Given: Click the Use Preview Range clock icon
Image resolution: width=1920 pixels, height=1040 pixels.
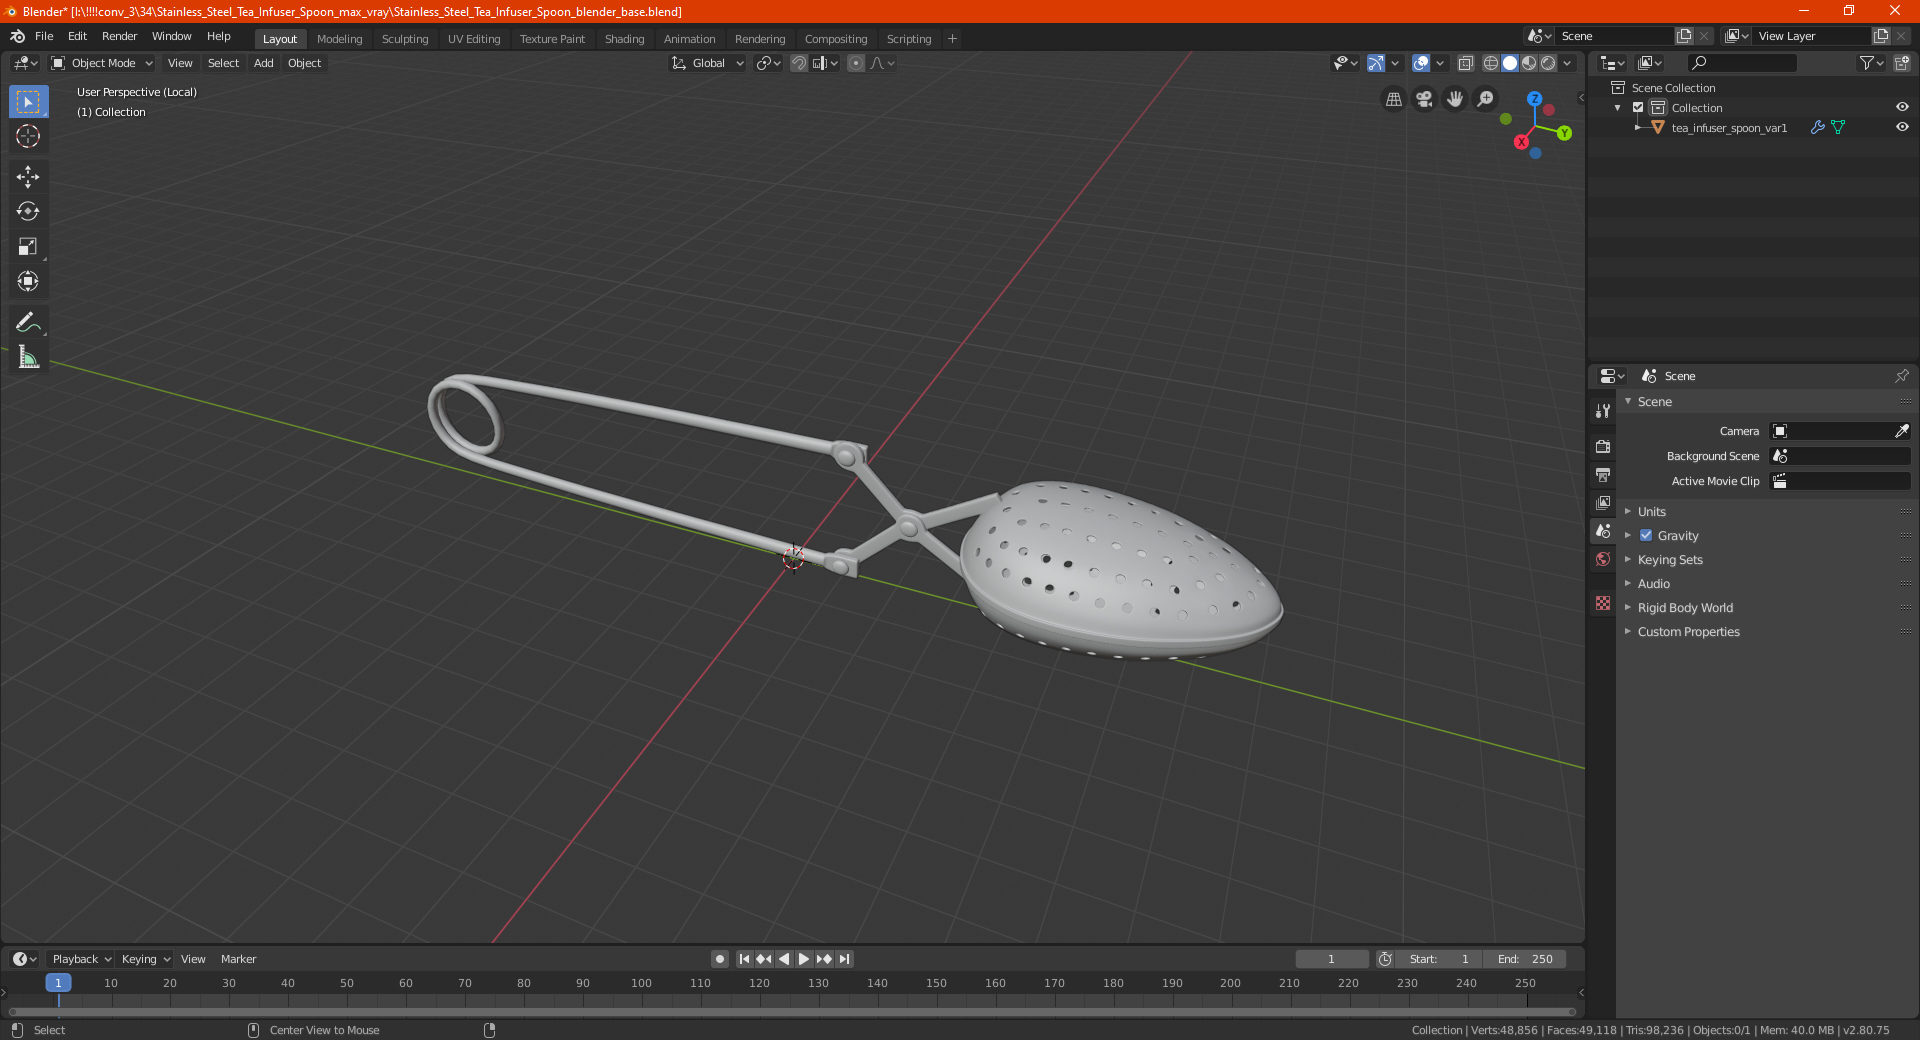Looking at the screenshot, I should 1385,959.
